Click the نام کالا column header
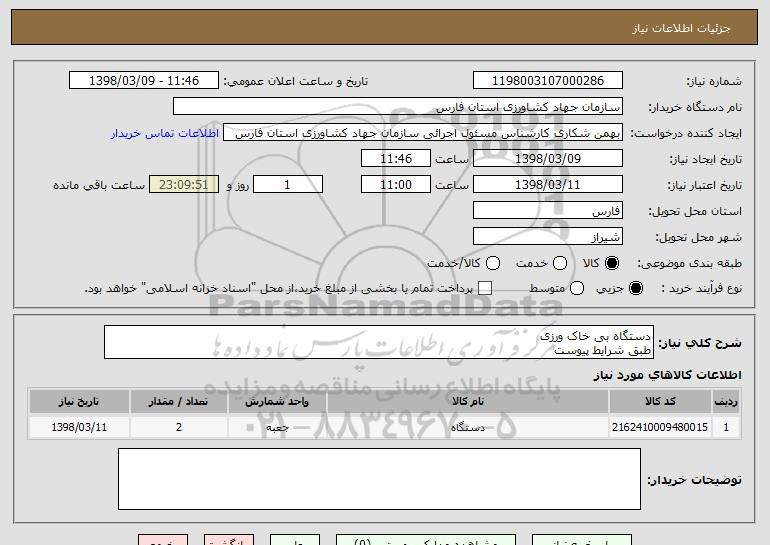 coord(468,402)
